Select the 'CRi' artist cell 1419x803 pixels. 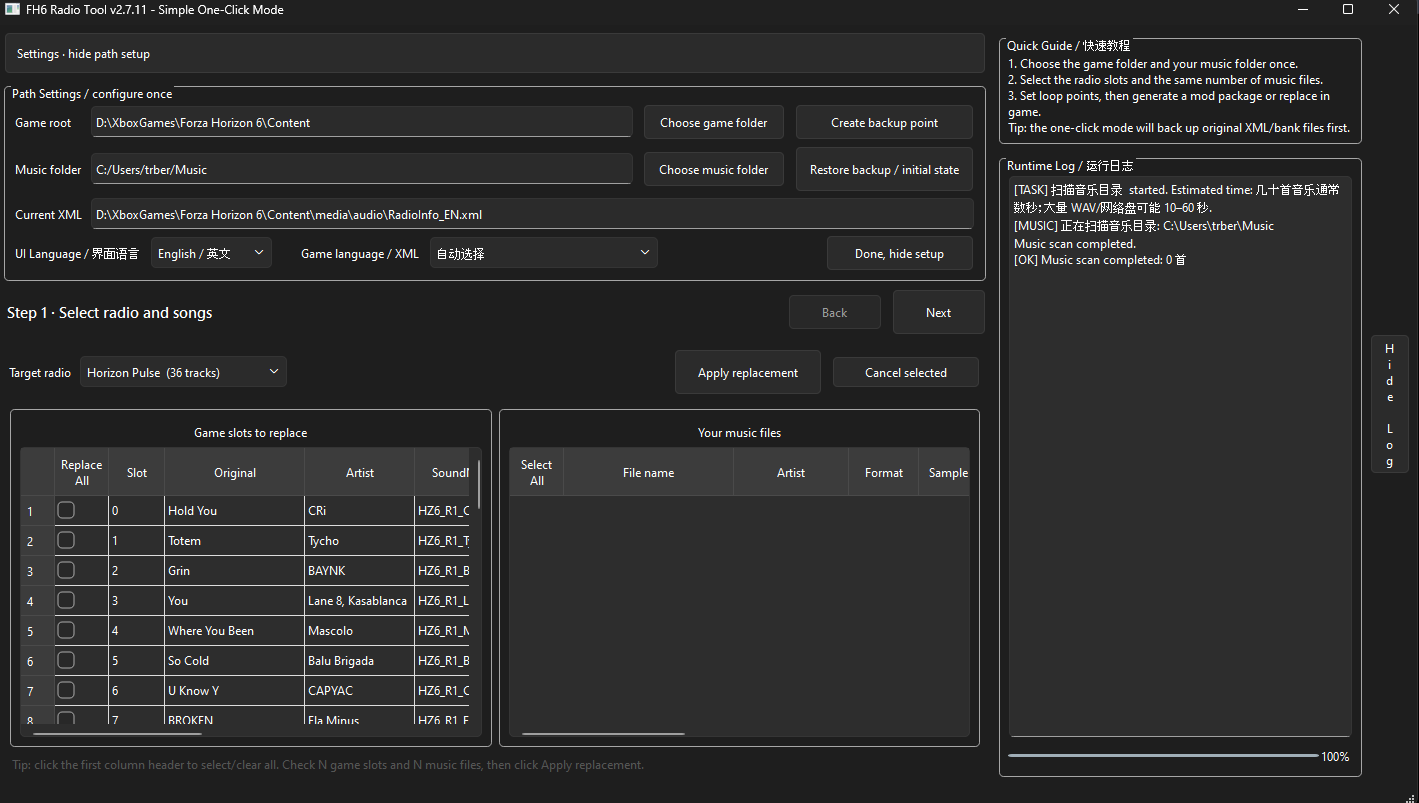coord(360,510)
